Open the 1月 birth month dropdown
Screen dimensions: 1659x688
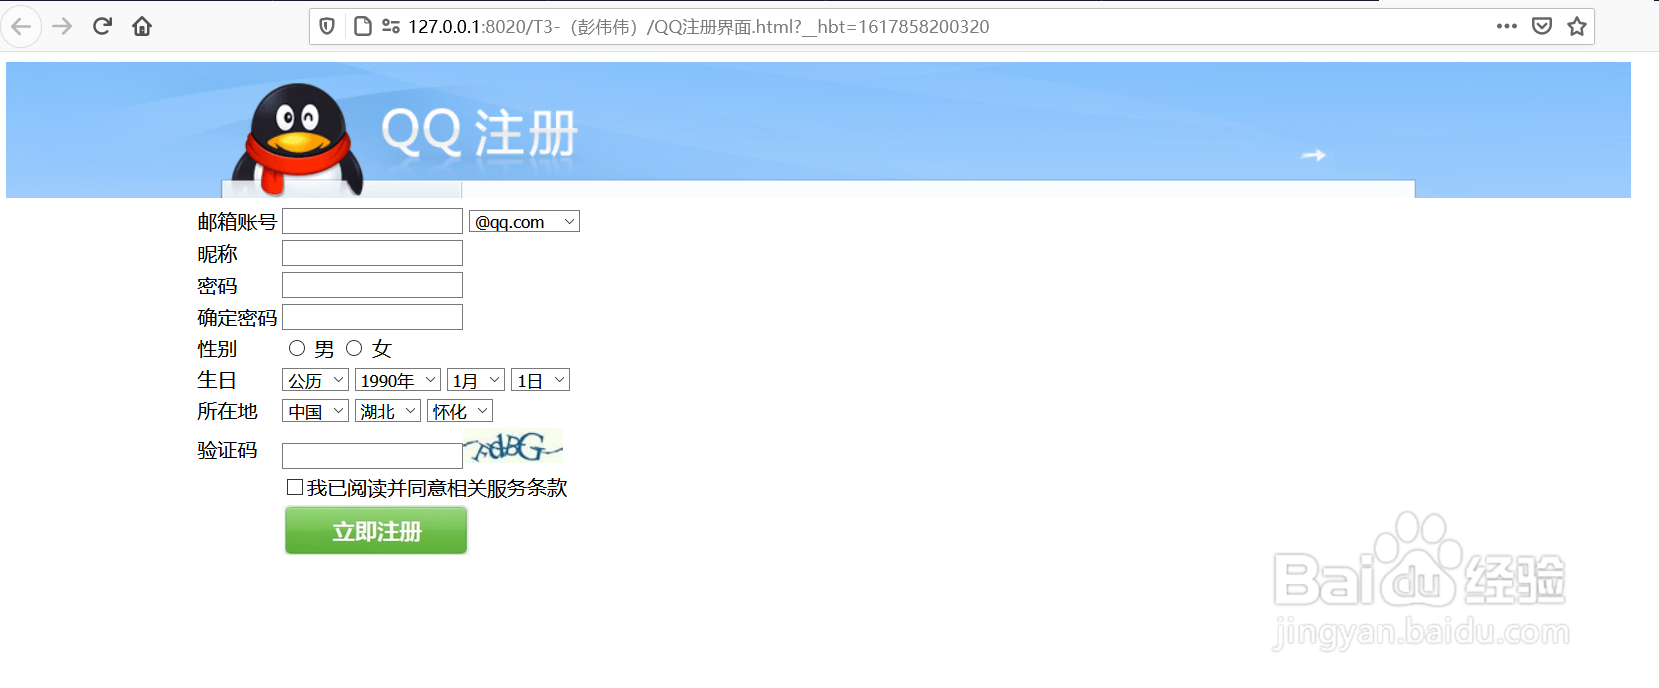(x=476, y=380)
